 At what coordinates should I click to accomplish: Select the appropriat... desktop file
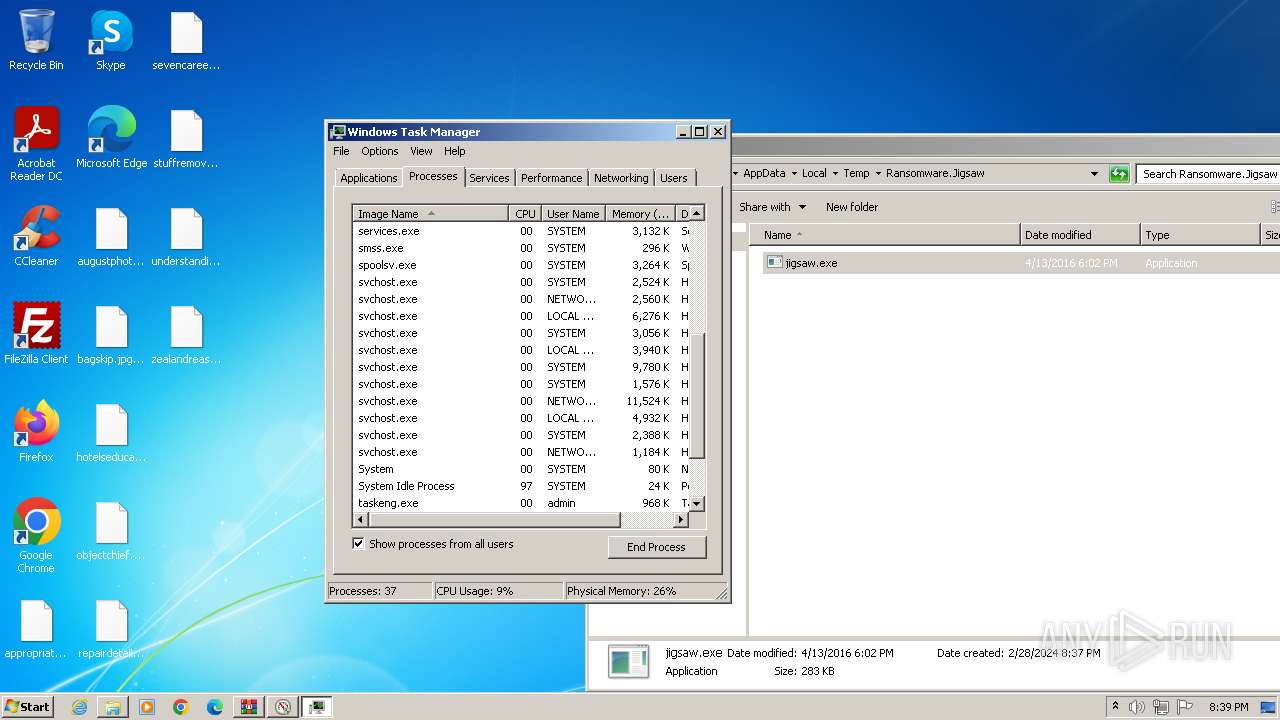[36, 628]
